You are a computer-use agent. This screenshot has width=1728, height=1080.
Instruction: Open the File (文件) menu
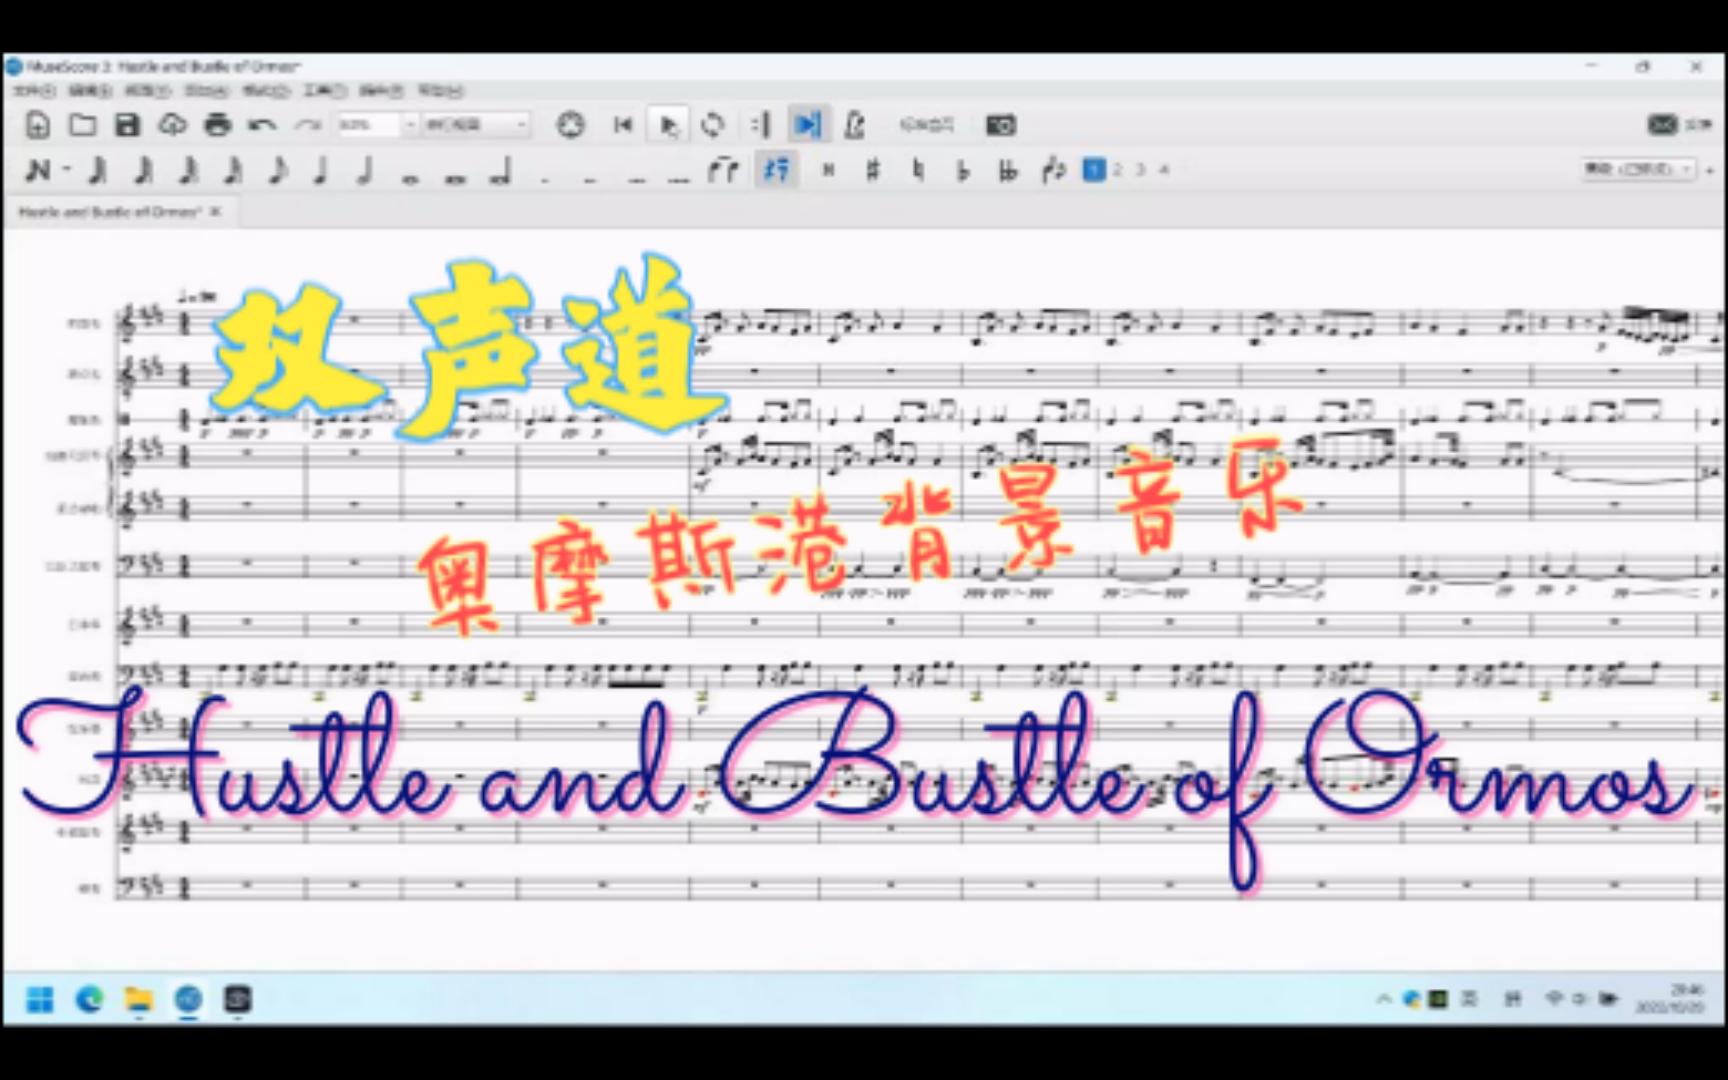33,91
